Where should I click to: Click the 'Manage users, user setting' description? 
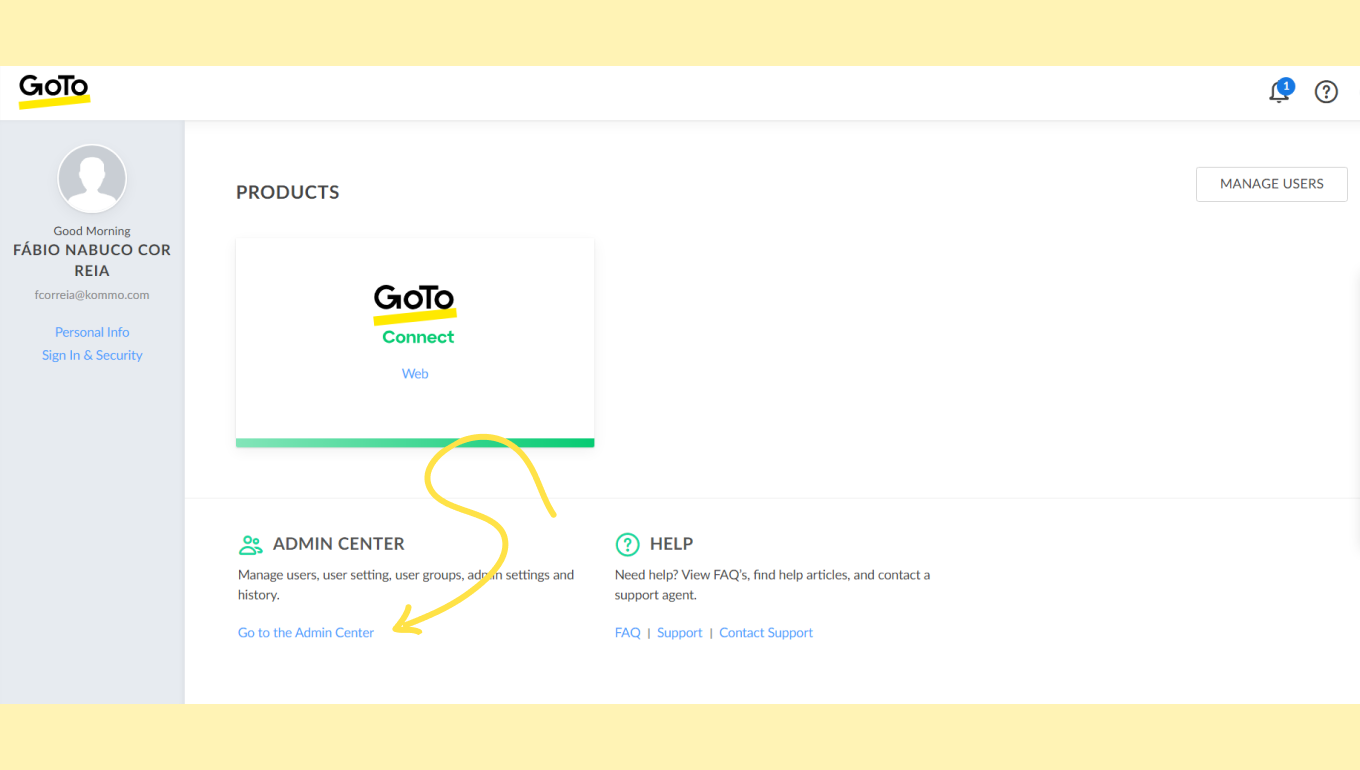pyautogui.click(x=406, y=585)
